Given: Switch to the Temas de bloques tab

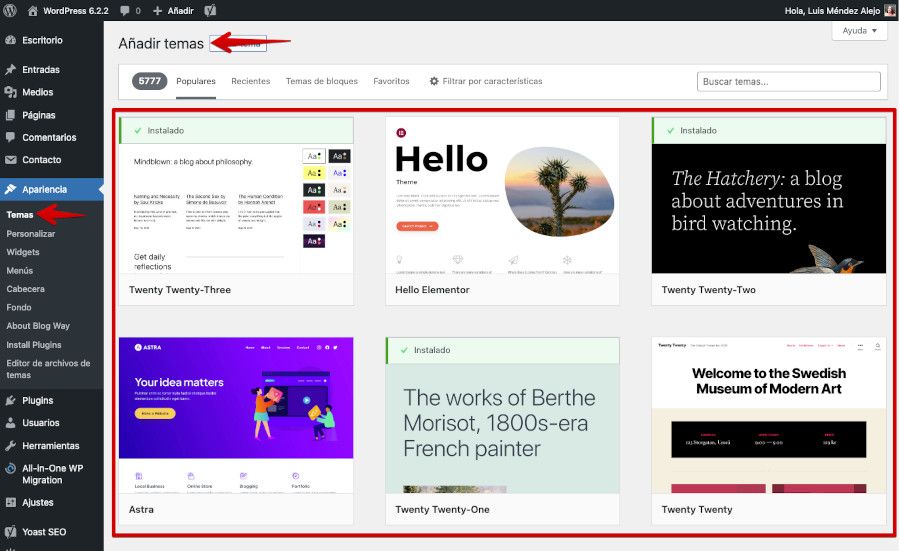Looking at the screenshot, I should [x=321, y=82].
